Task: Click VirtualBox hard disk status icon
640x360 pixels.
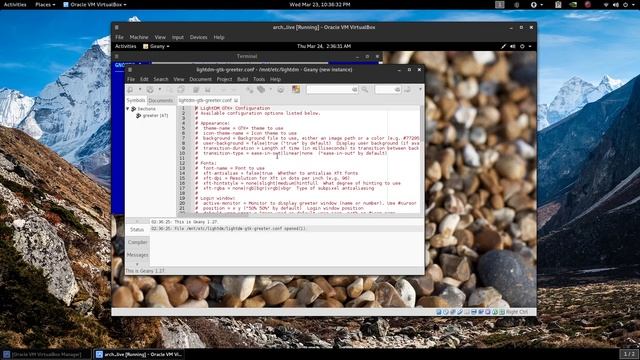Action: click(439, 312)
